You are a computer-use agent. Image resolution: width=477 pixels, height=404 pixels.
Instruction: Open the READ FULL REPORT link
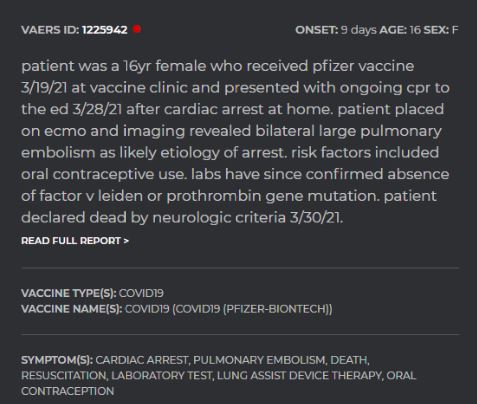pos(75,241)
